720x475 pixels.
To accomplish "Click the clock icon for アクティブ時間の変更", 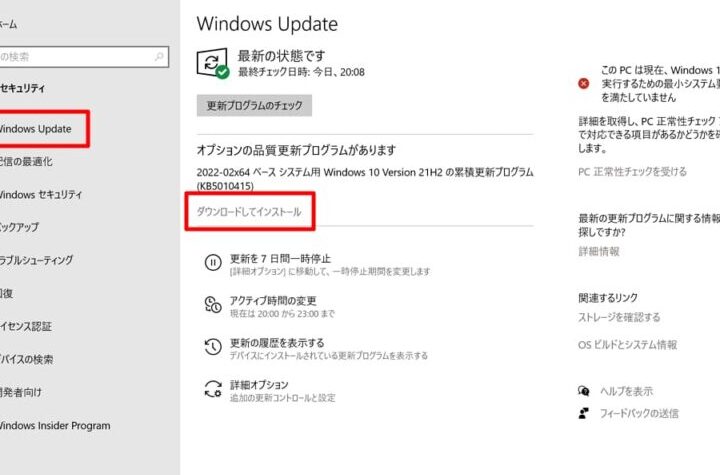I will point(212,305).
